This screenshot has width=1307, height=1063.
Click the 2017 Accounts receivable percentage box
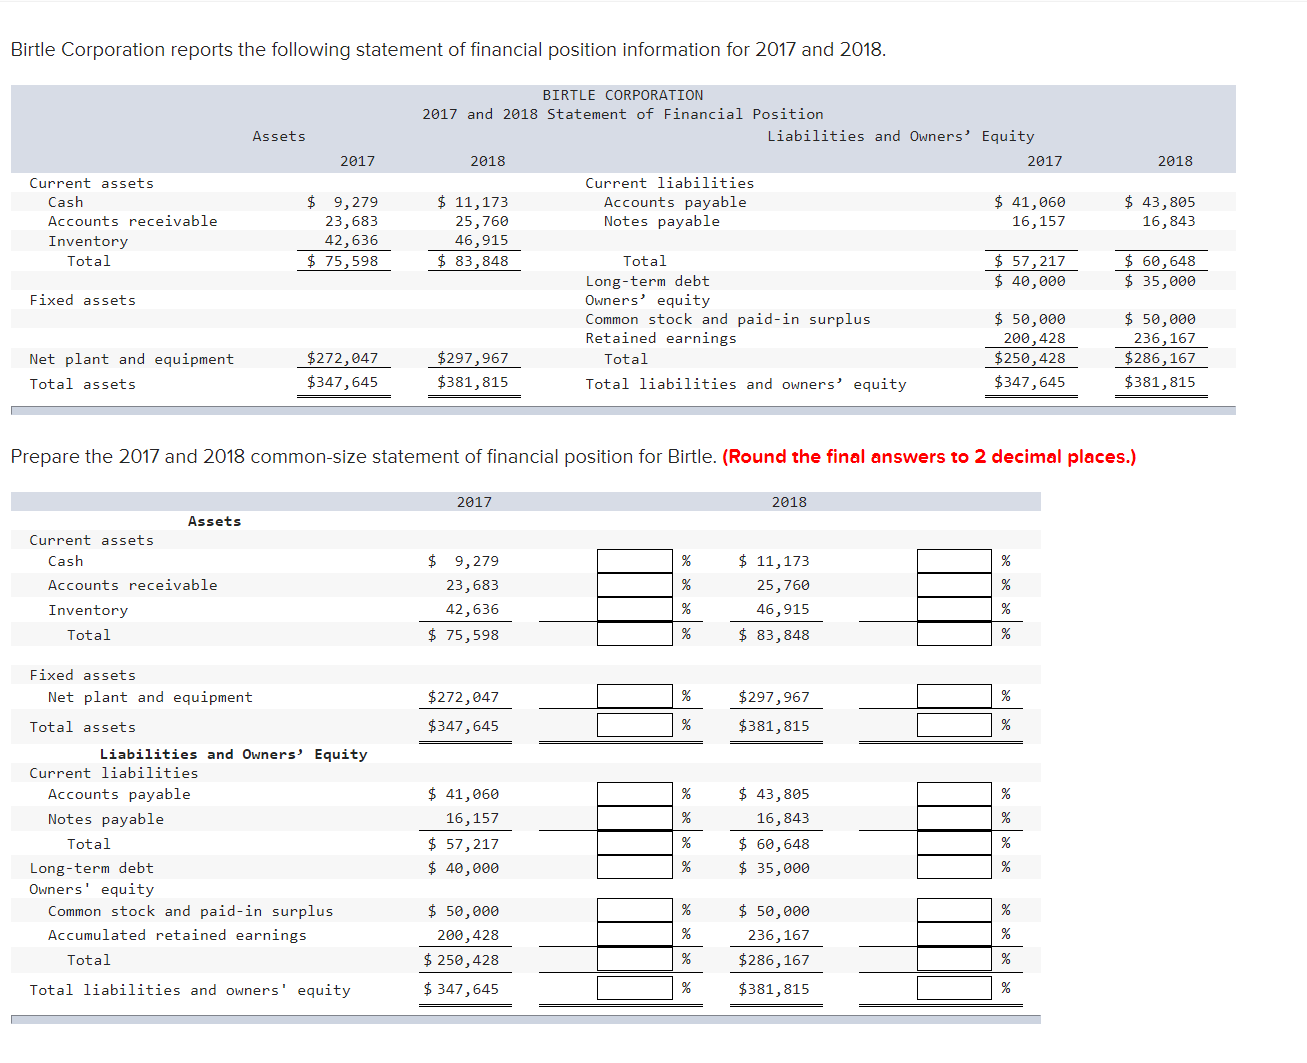(635, 585)
